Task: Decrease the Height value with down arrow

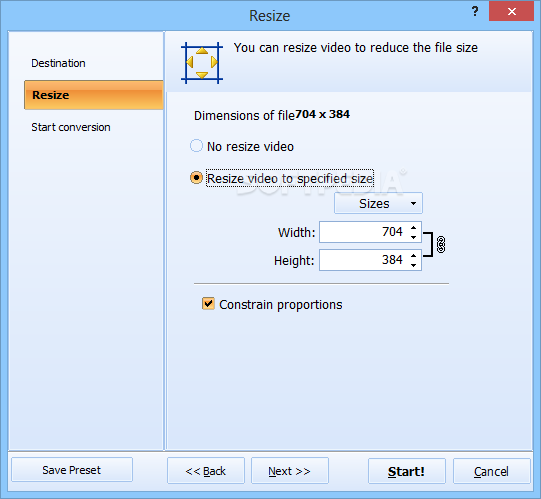Action: [x=413, y=265]
